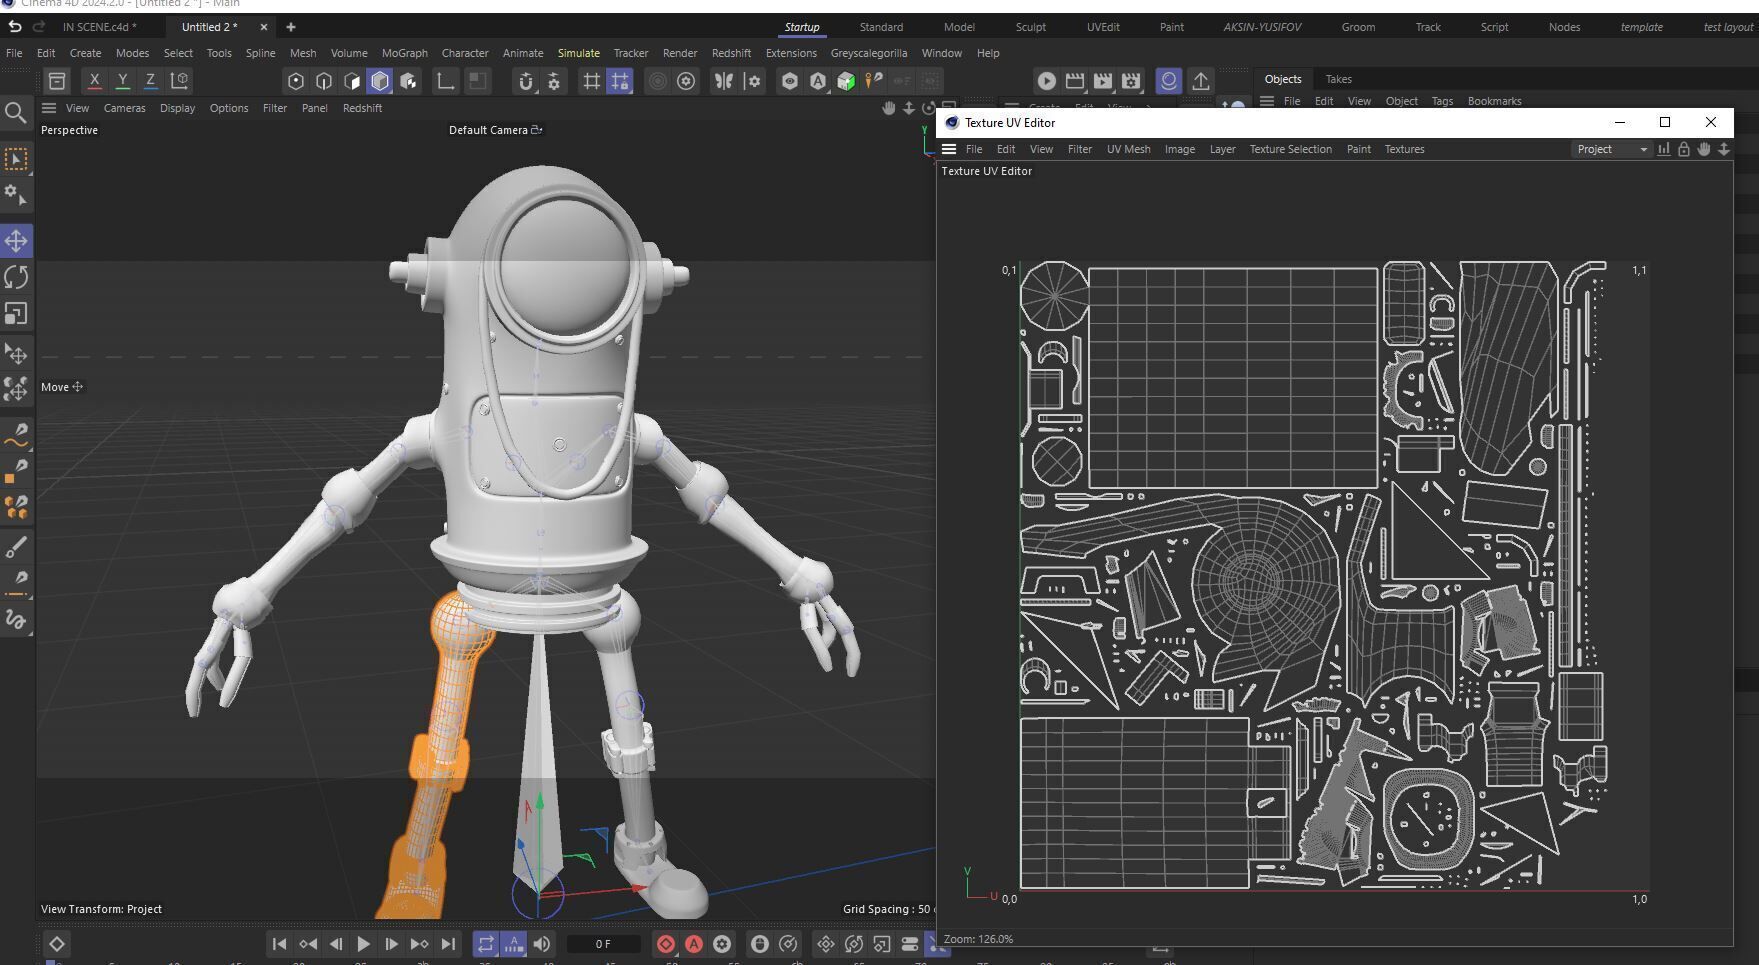Open Objects panel hamburger menu

1267,101
